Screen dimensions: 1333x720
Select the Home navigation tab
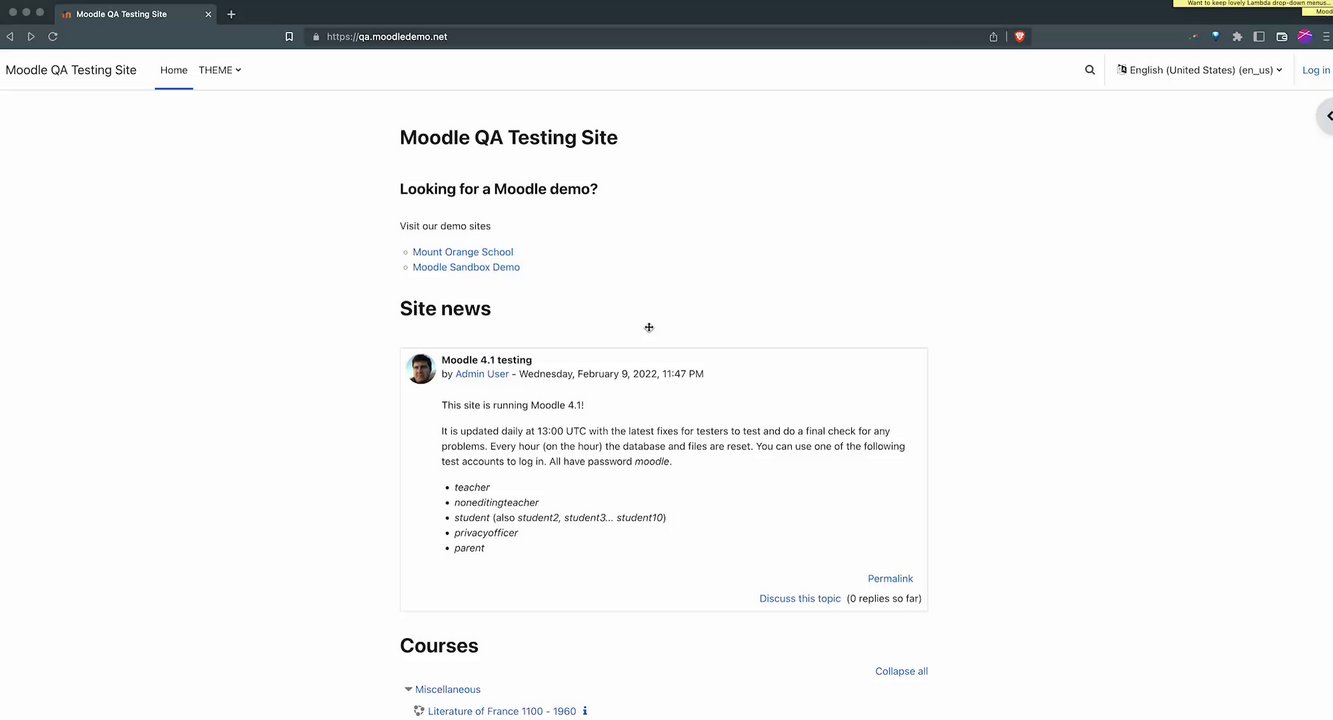(174, 70)
